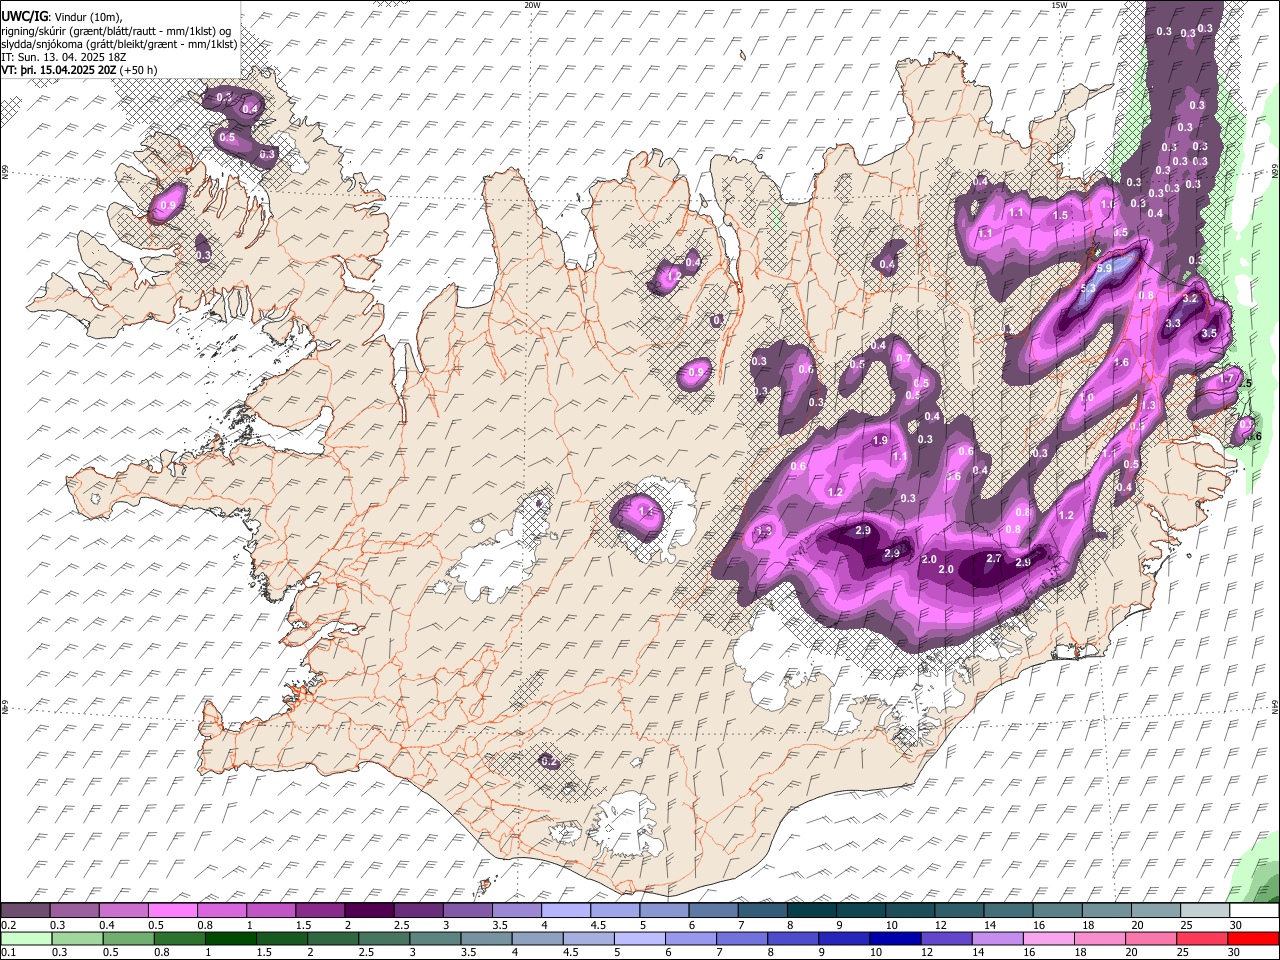Click the valid time 'VT: þri. 15.04.2025 20Z'

[58, 70]
